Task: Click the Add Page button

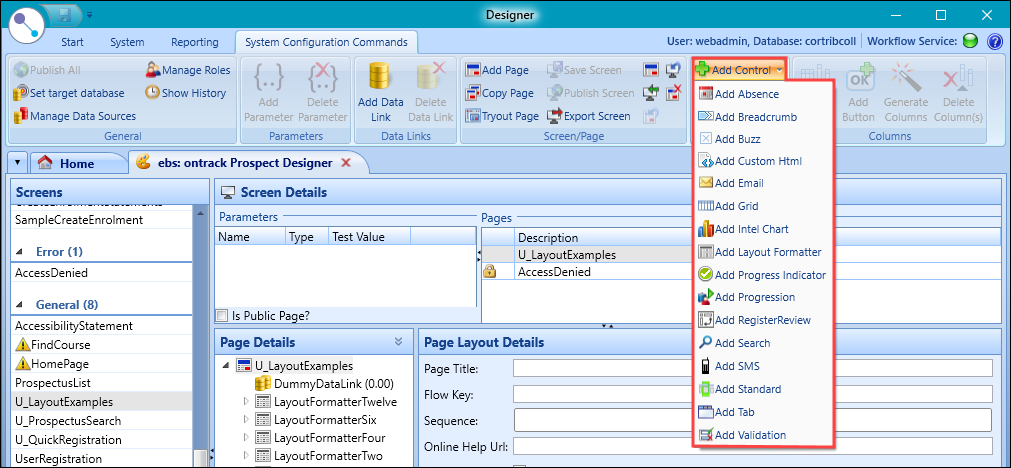Action: [497, 70]
